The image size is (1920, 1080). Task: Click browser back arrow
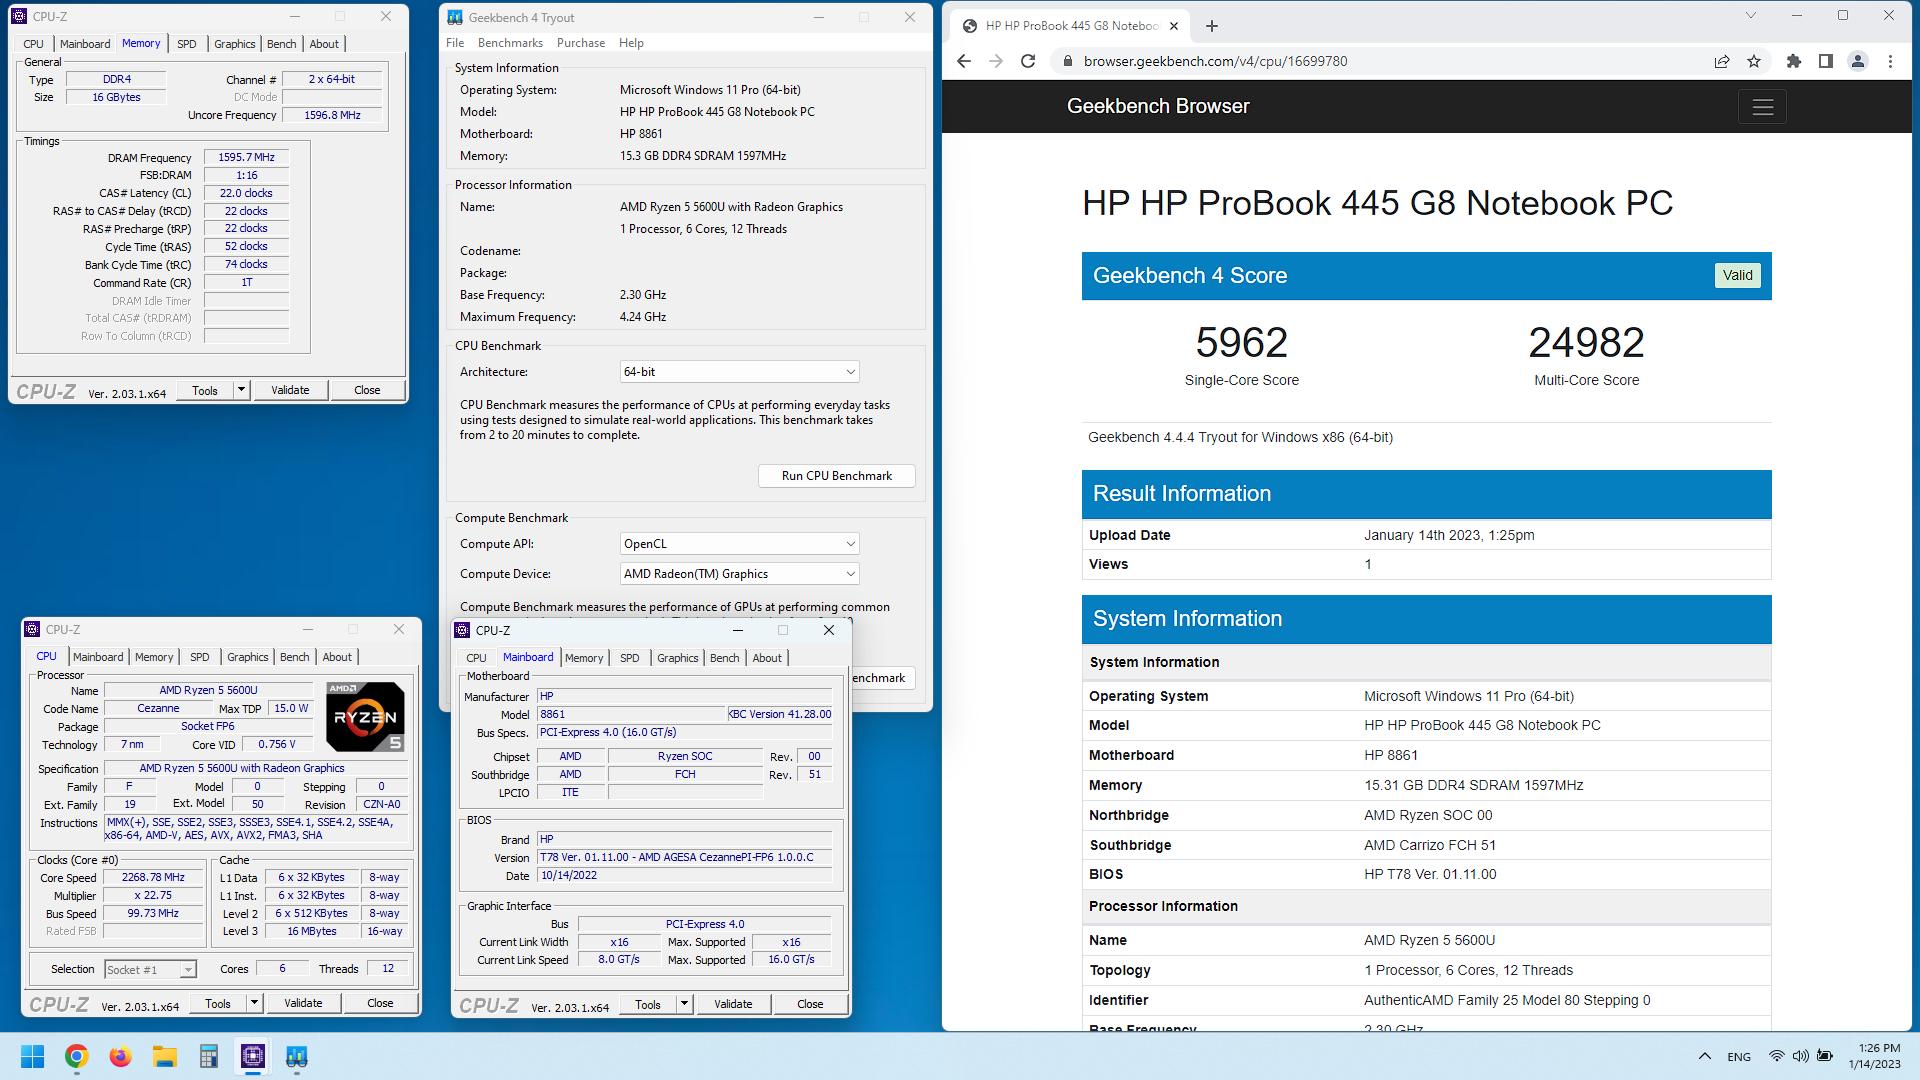(x=963, y=61)
